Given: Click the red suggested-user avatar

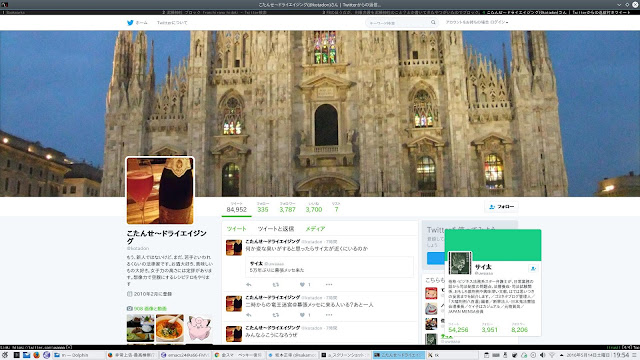Looking at the screenshot, I should pyautogui.click(x=431, y=293).
